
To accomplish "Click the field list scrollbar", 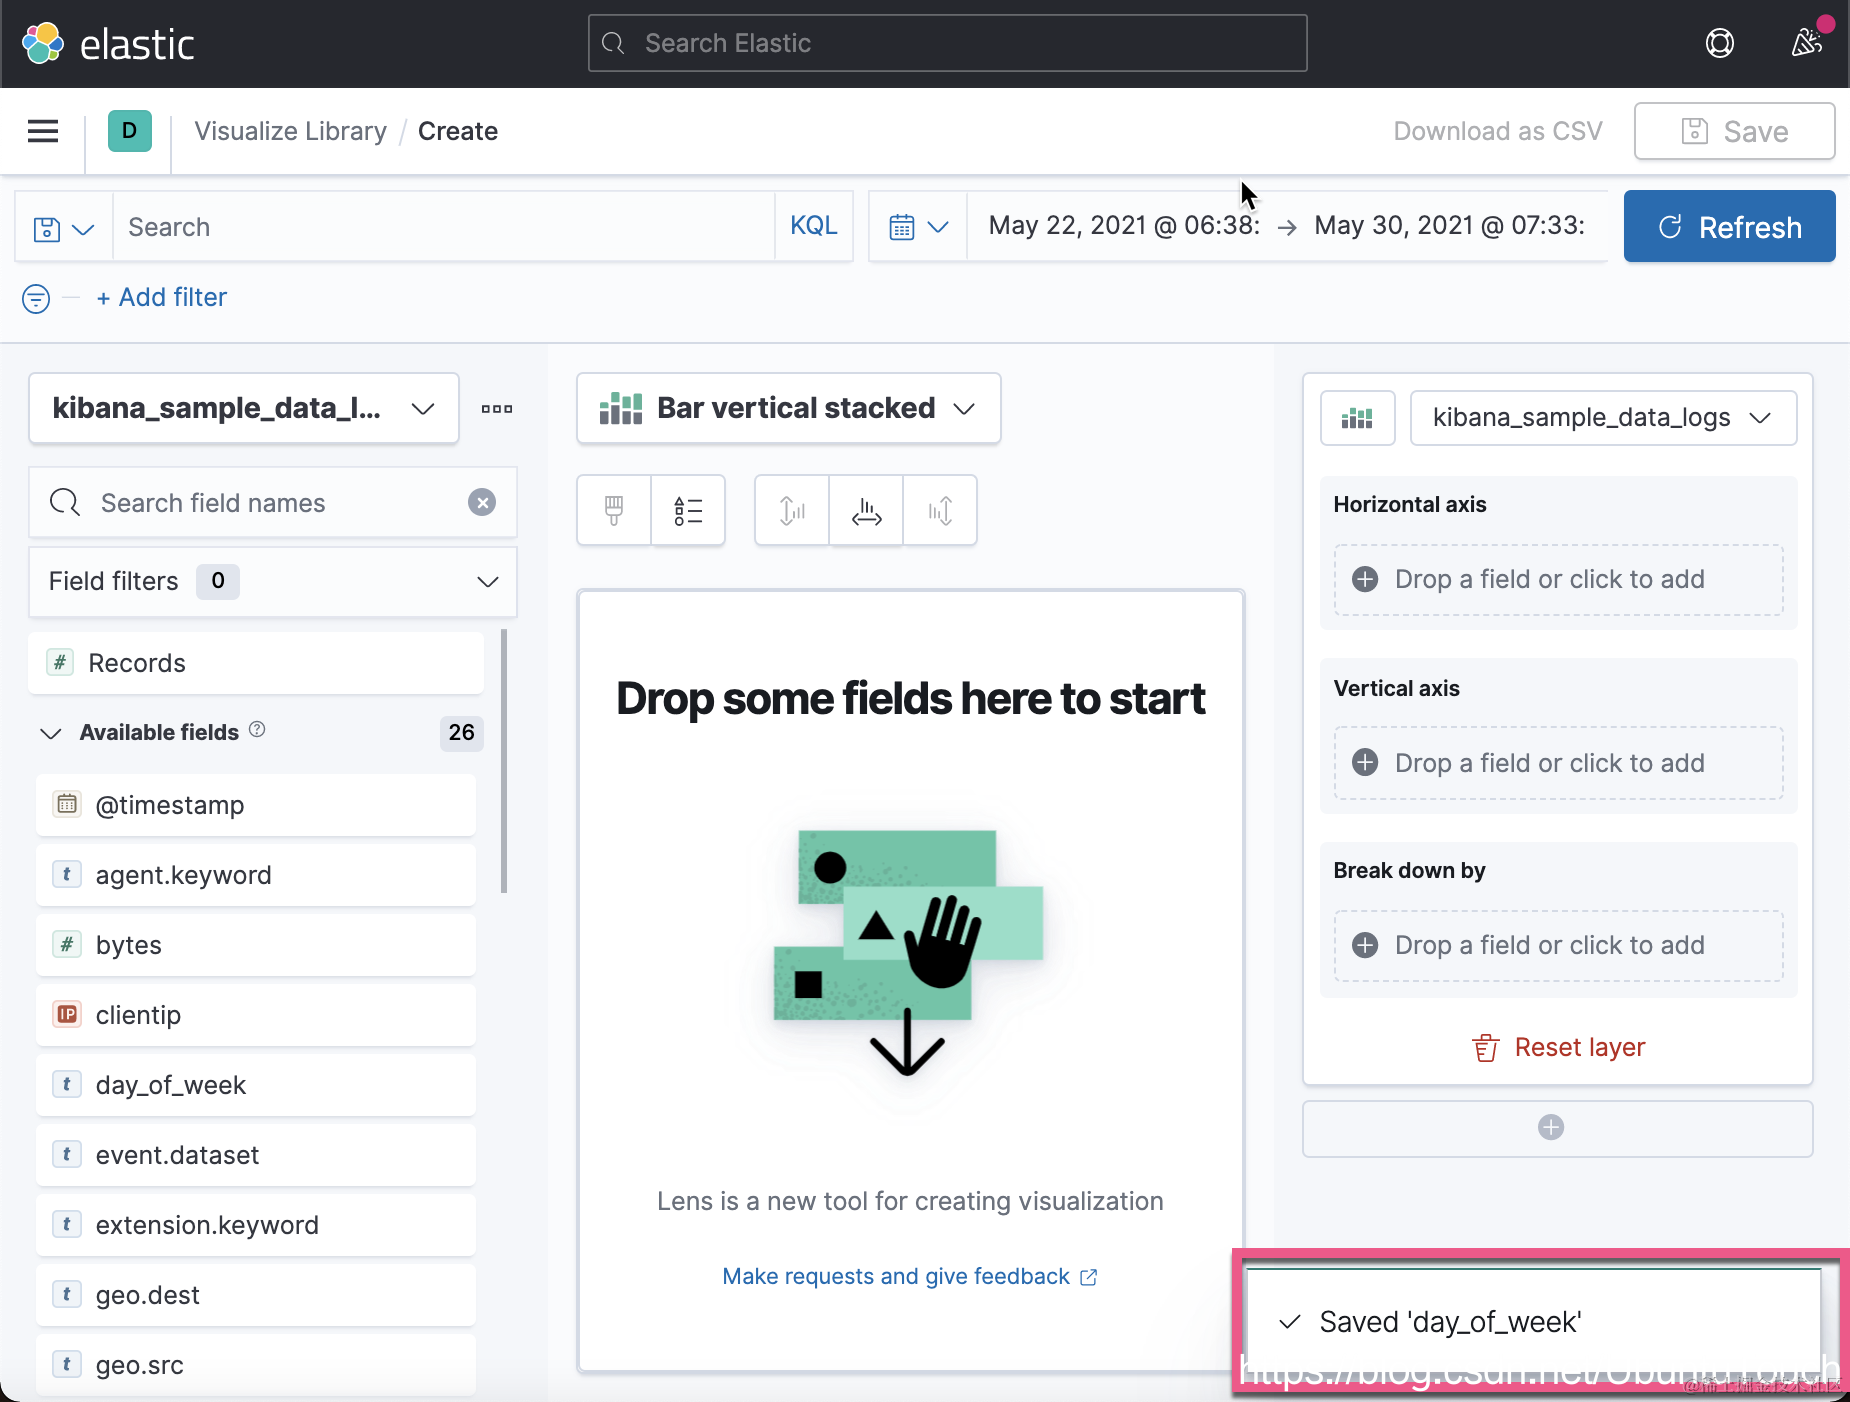I will (x=504, y=761).
